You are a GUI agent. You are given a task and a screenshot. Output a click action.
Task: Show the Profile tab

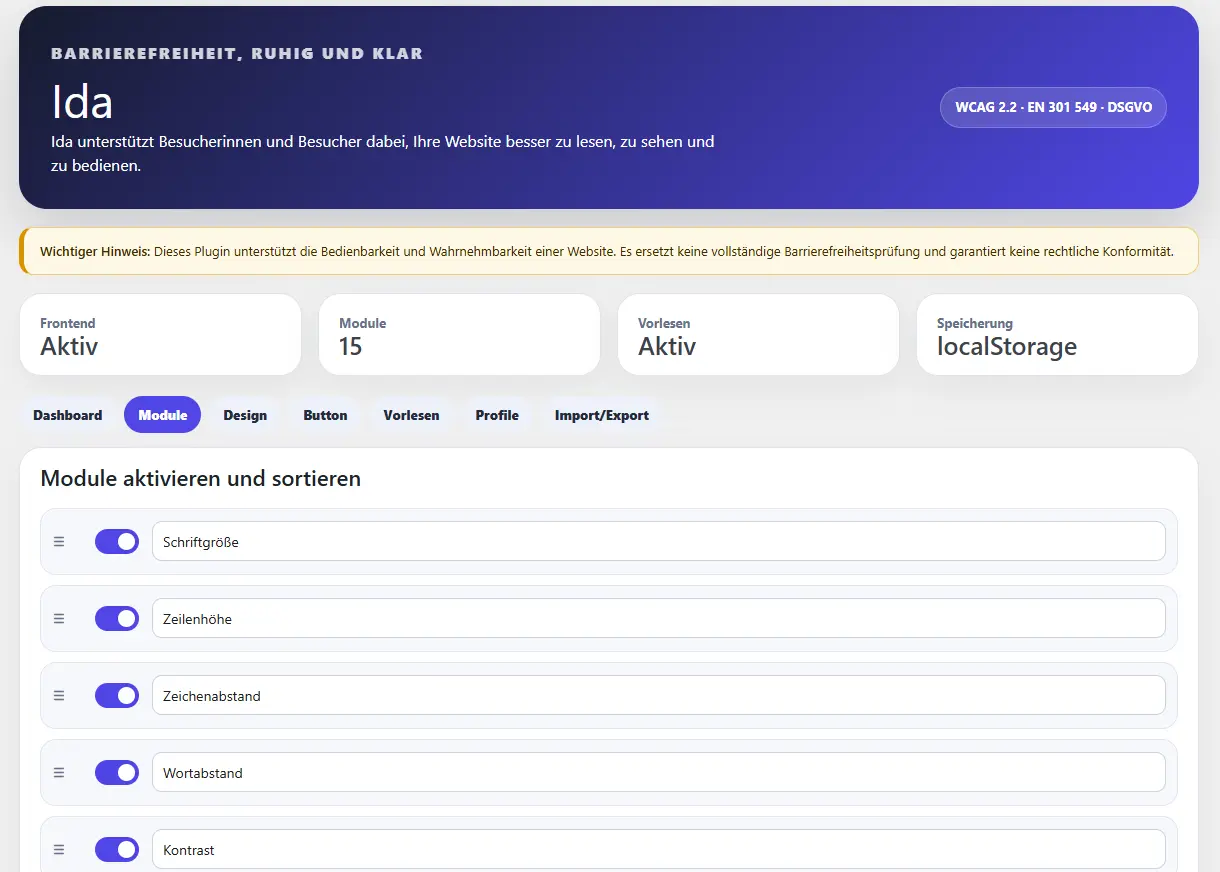pos(497,415)
